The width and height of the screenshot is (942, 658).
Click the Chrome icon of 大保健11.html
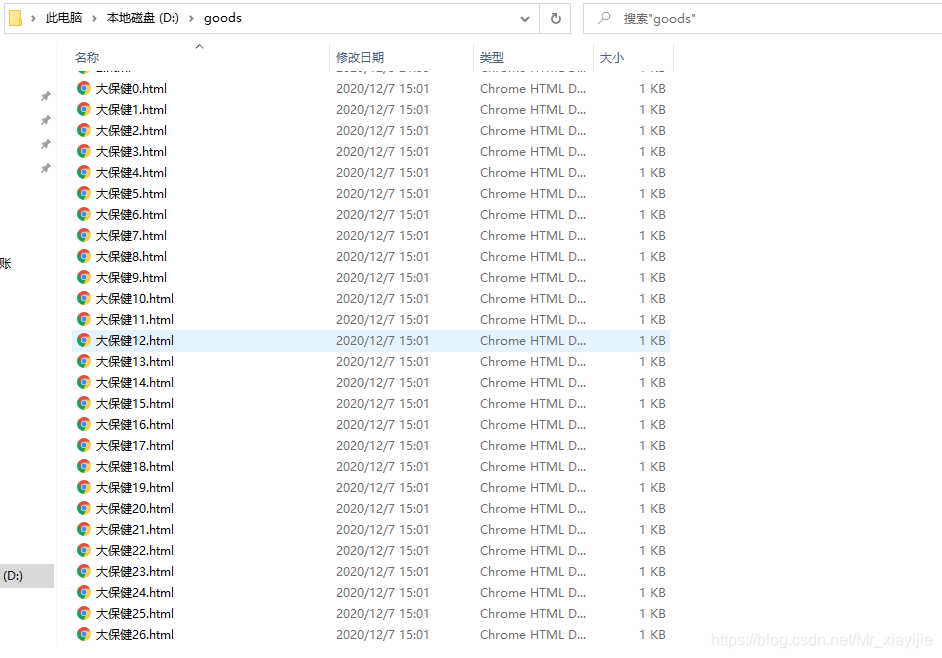click(x=84, y=320)
